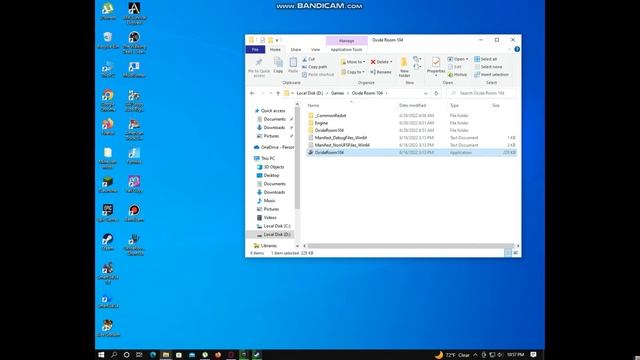Select This PC in navigation pane

click(264, 158)
